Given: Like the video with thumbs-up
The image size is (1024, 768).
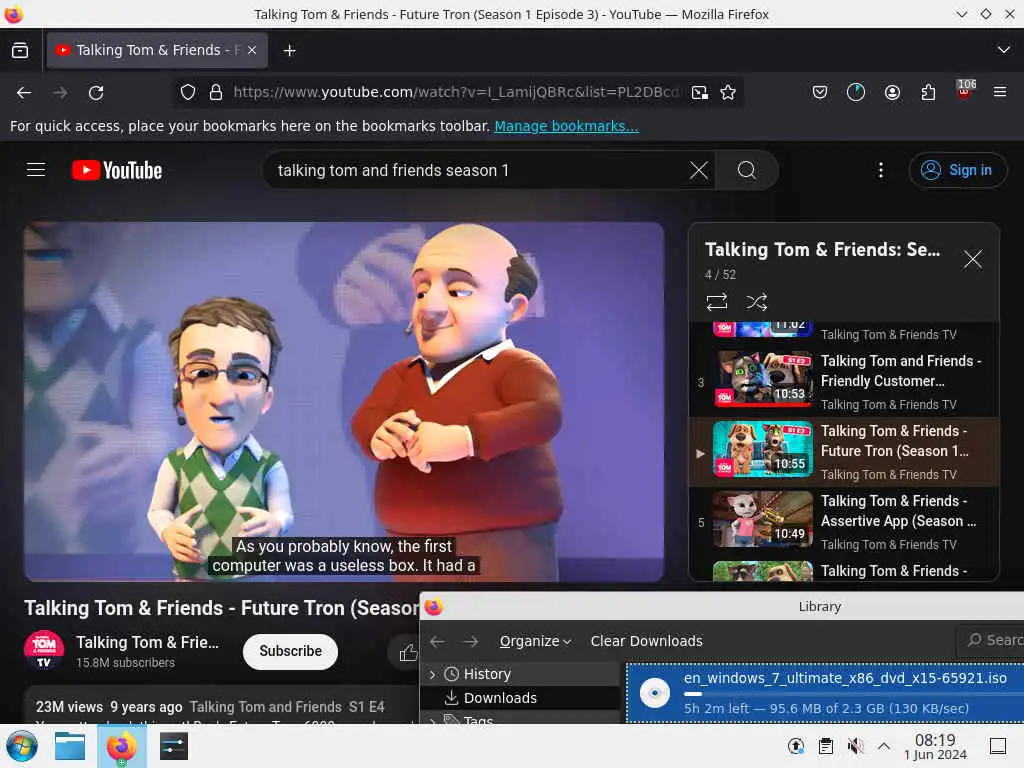Looking at the screenshot, I should point(408,652).
